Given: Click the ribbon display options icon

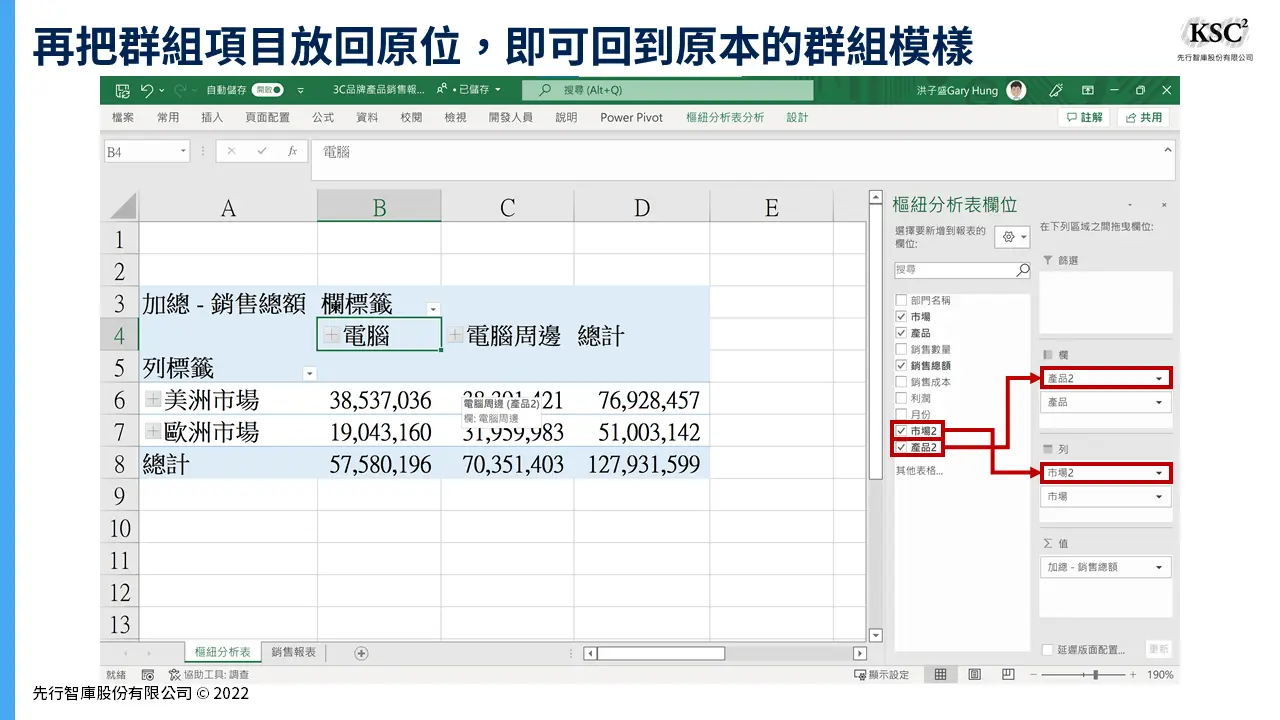Looking at the screenshot, I should (x=1087, y=90).
